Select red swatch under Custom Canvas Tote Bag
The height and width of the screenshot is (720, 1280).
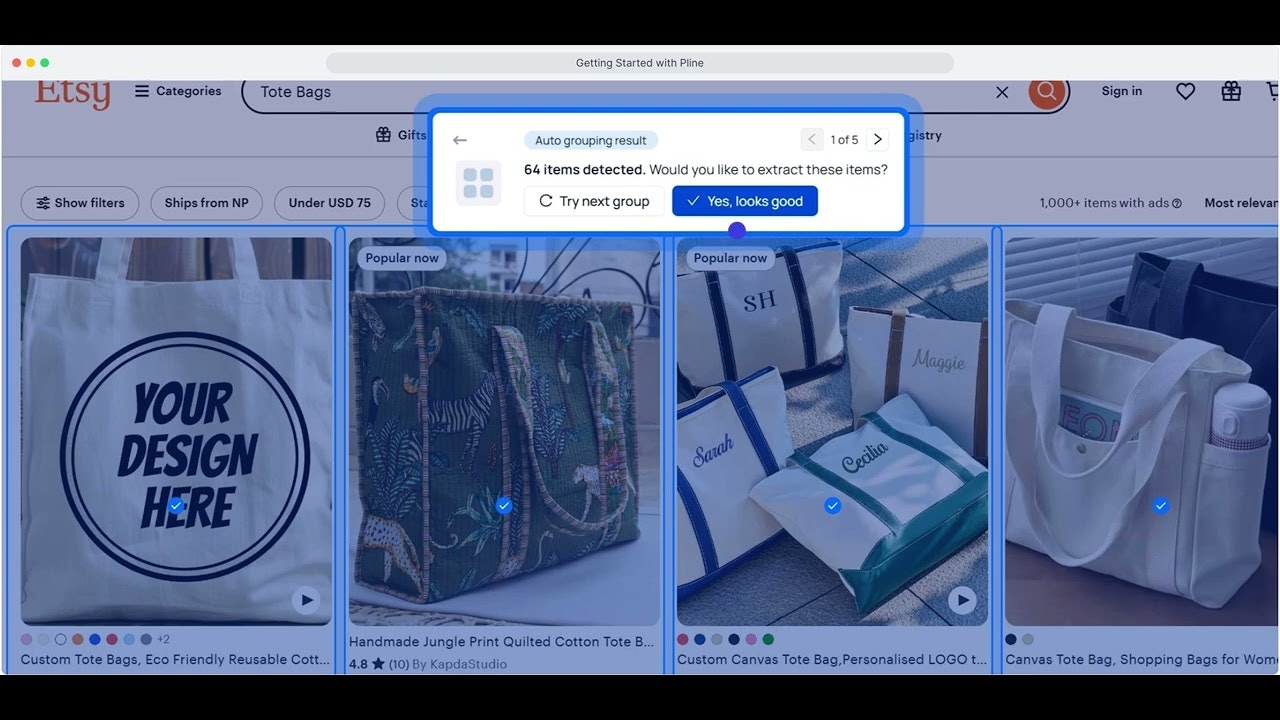(x=683, y=639)
